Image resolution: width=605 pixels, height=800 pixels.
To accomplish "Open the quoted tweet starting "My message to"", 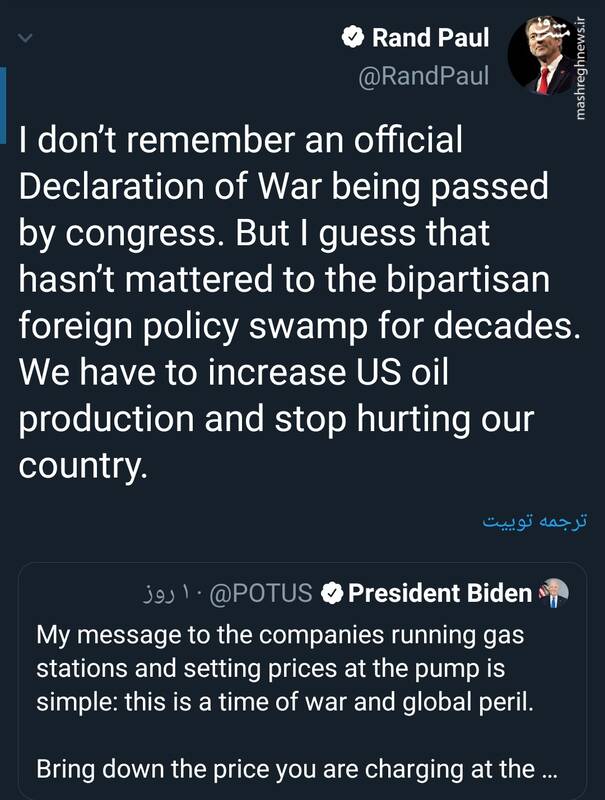I will click(x=285, y=666).
